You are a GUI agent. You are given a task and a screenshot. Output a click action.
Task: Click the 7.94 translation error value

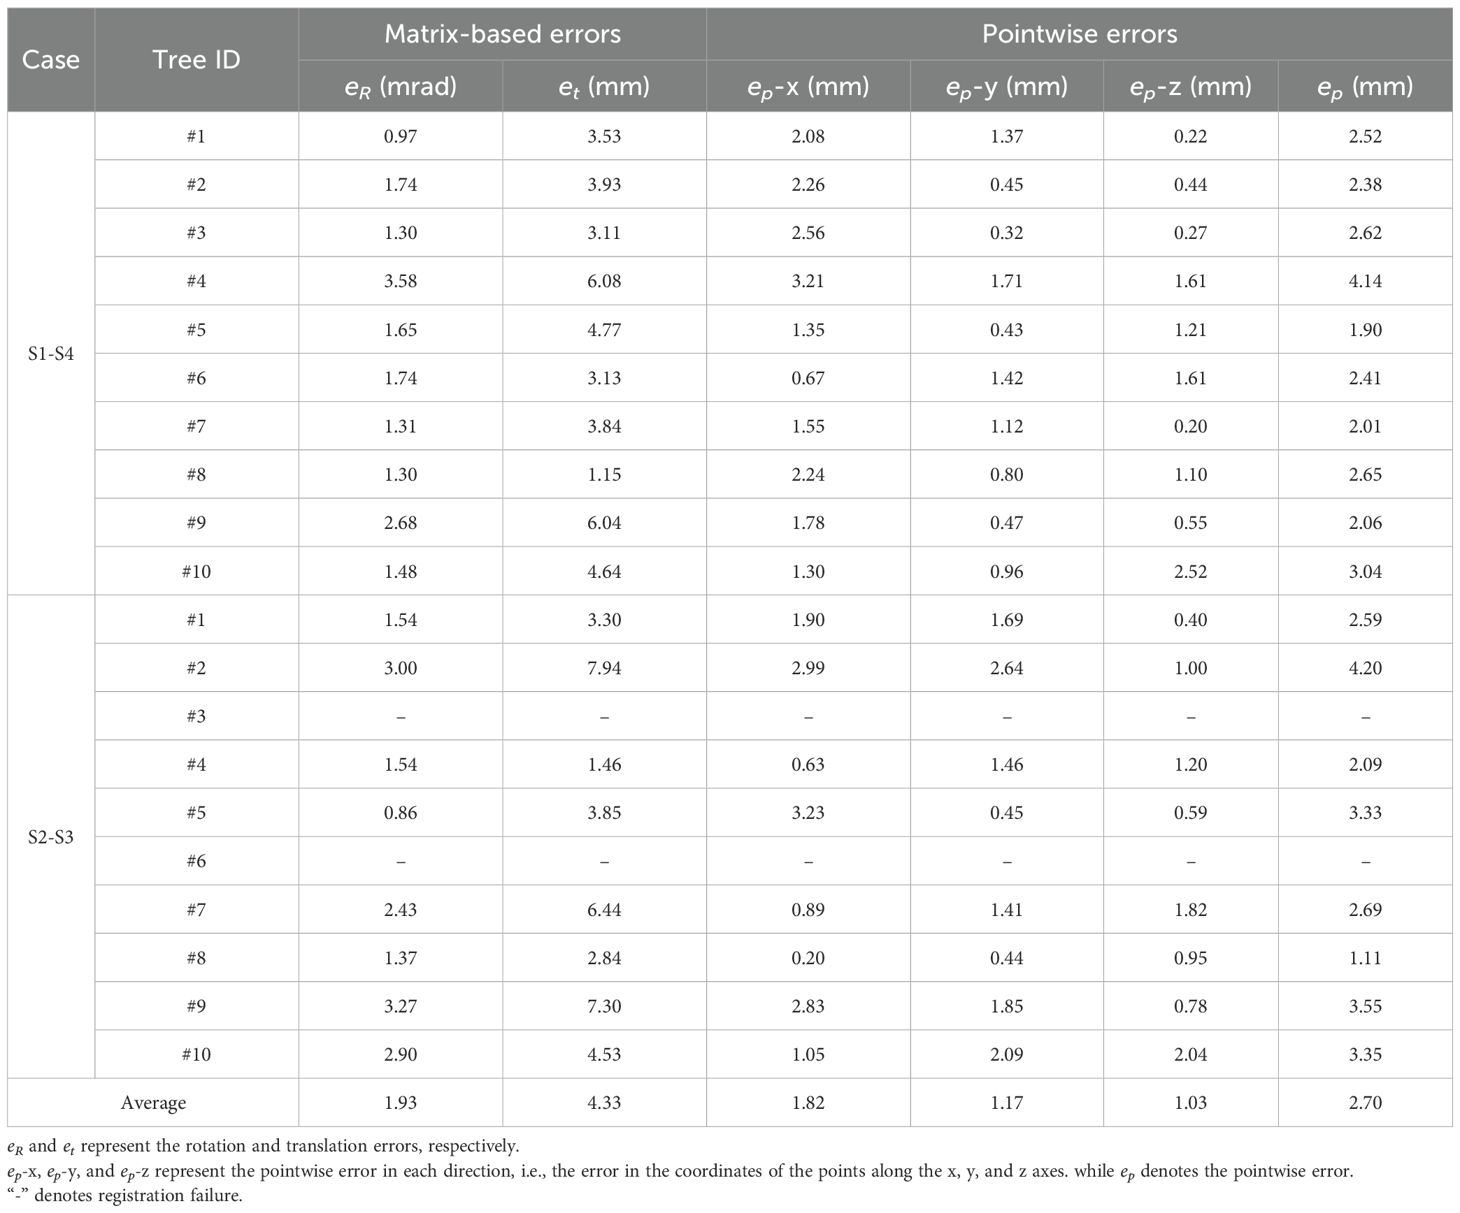[604, 668]
